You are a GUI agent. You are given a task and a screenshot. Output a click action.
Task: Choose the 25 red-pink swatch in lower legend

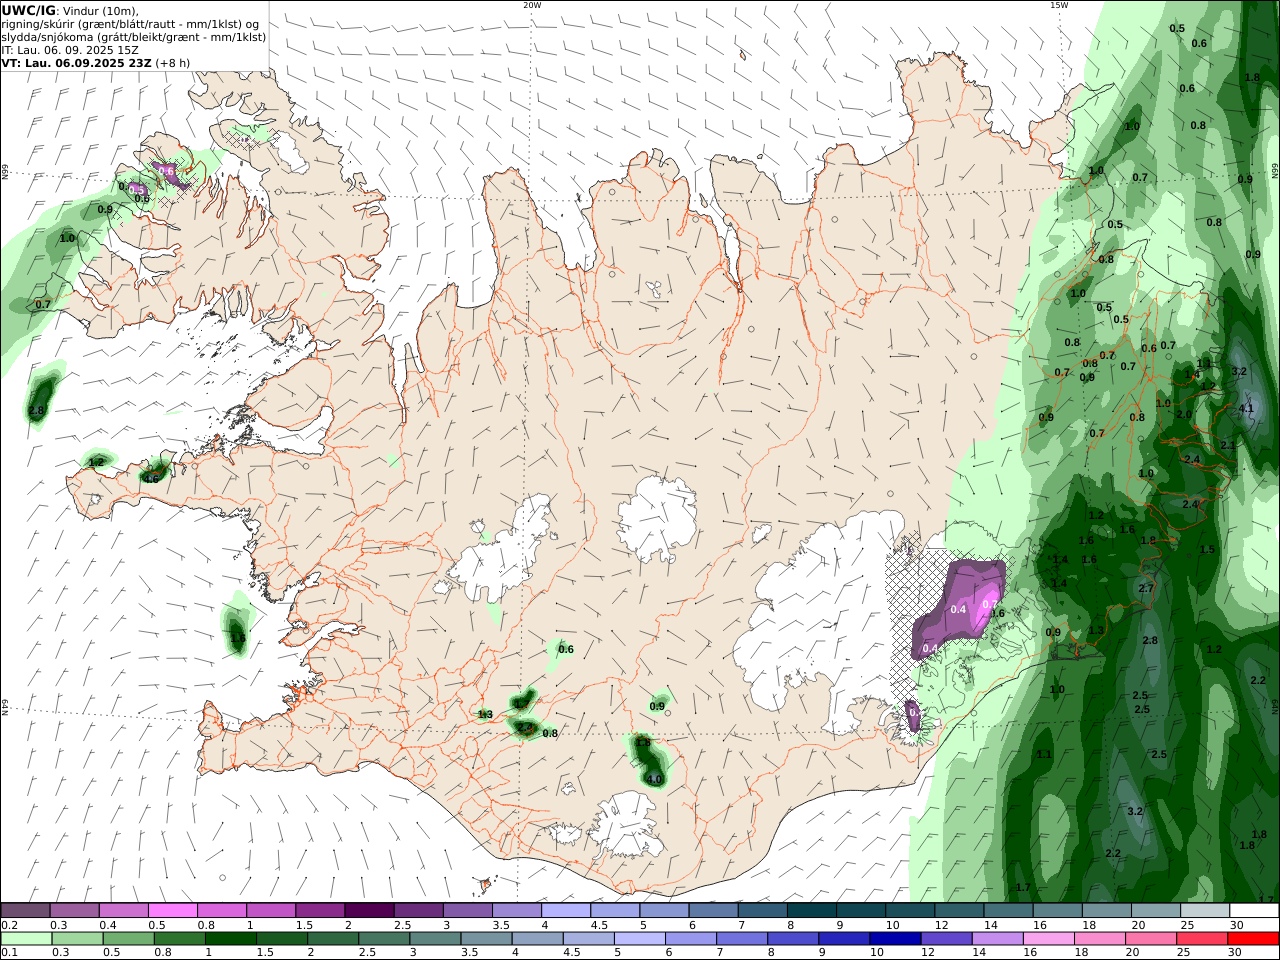[x=1203, y=939]
